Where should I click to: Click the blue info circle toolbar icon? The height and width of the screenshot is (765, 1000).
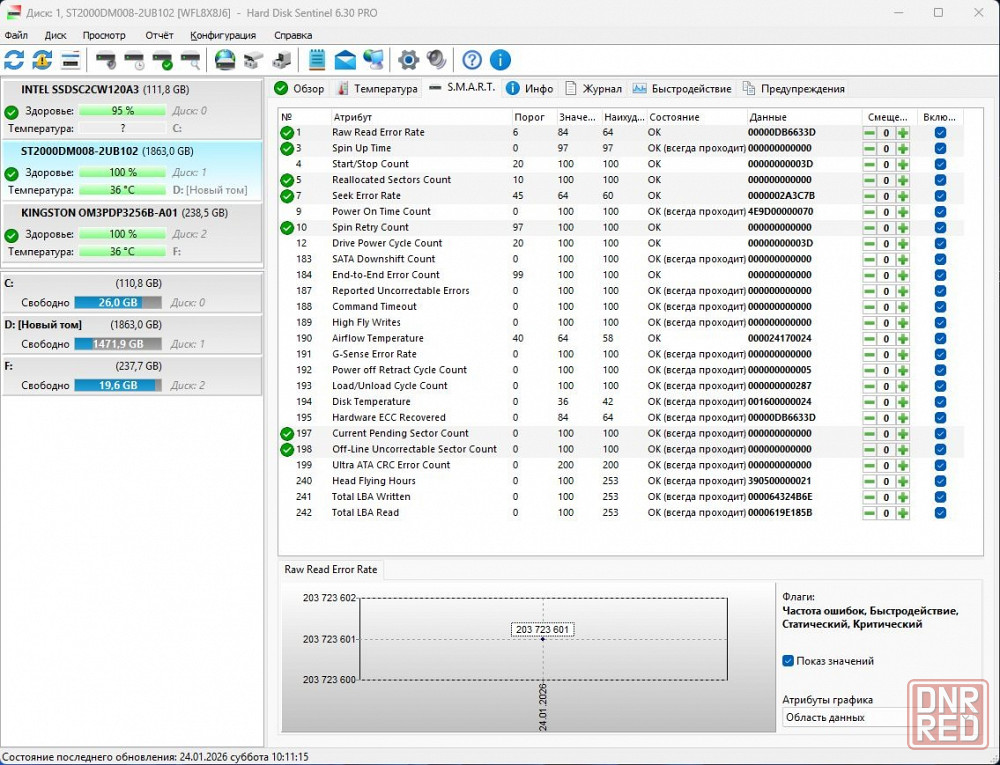point(500,60)
